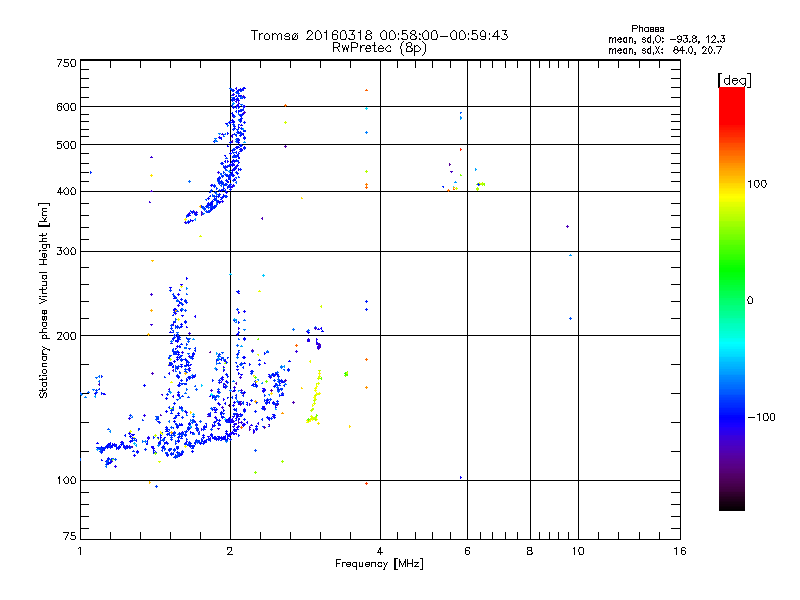Click the 'Stationary phase Virtual Height [km]' axis label
Screen dimensions: 800x600
pos(43,300)
